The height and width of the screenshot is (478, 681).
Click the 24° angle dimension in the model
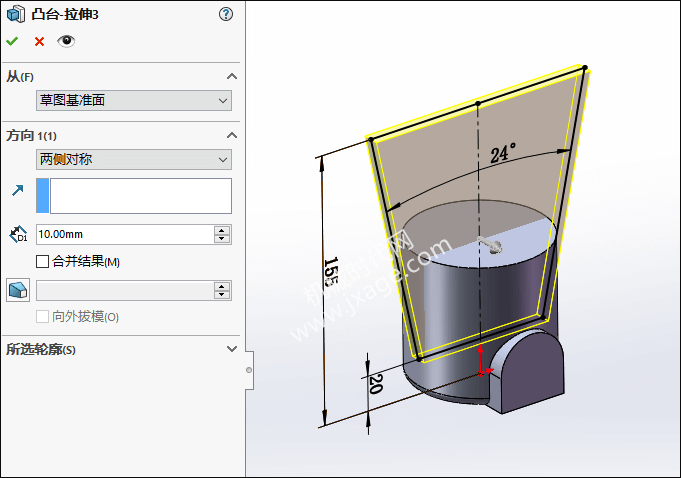click(503, 154)
